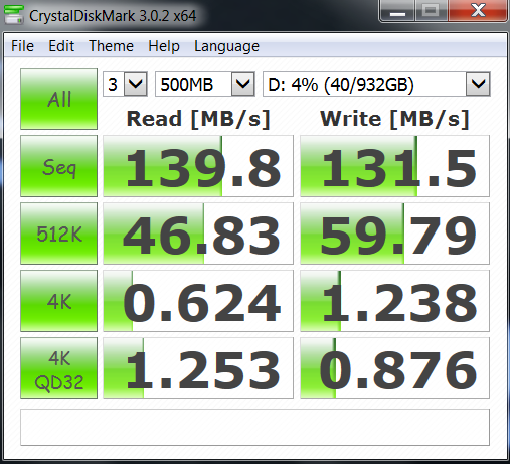Expand the D: drive selection dropdown
Screen dimensions: 510x464
478,84
